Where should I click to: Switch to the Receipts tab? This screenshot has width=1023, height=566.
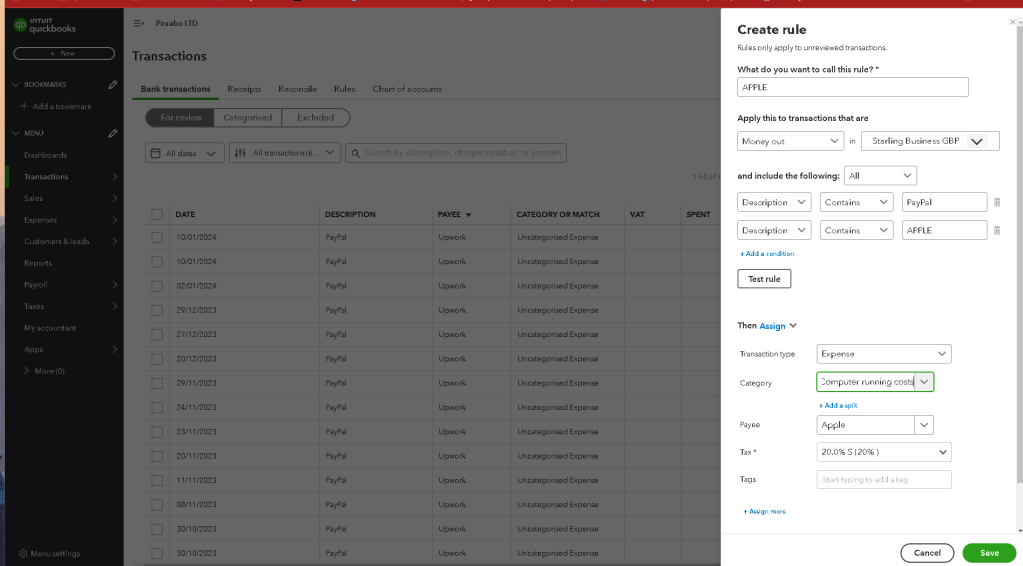coord(244,89)
